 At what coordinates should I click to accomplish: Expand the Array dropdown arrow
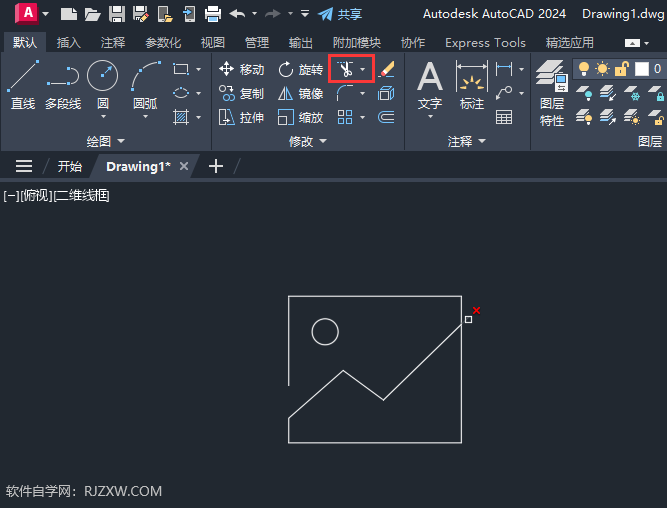[362, 117]
